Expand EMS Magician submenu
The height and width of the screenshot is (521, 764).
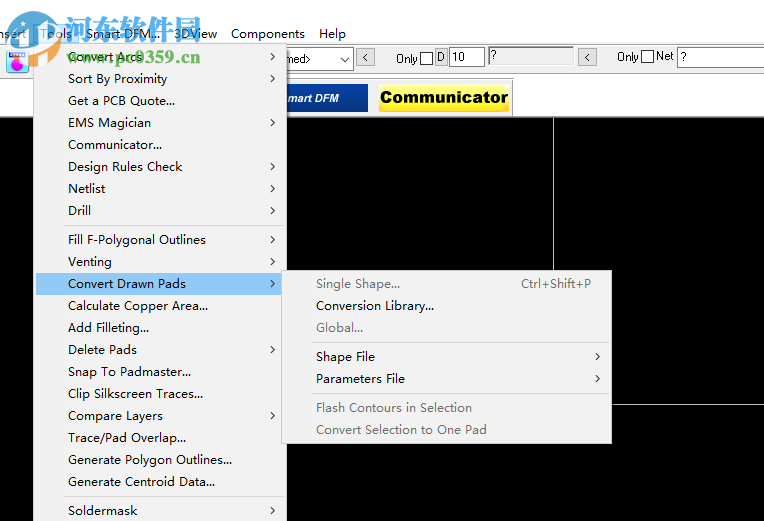(x=160, y=123)
